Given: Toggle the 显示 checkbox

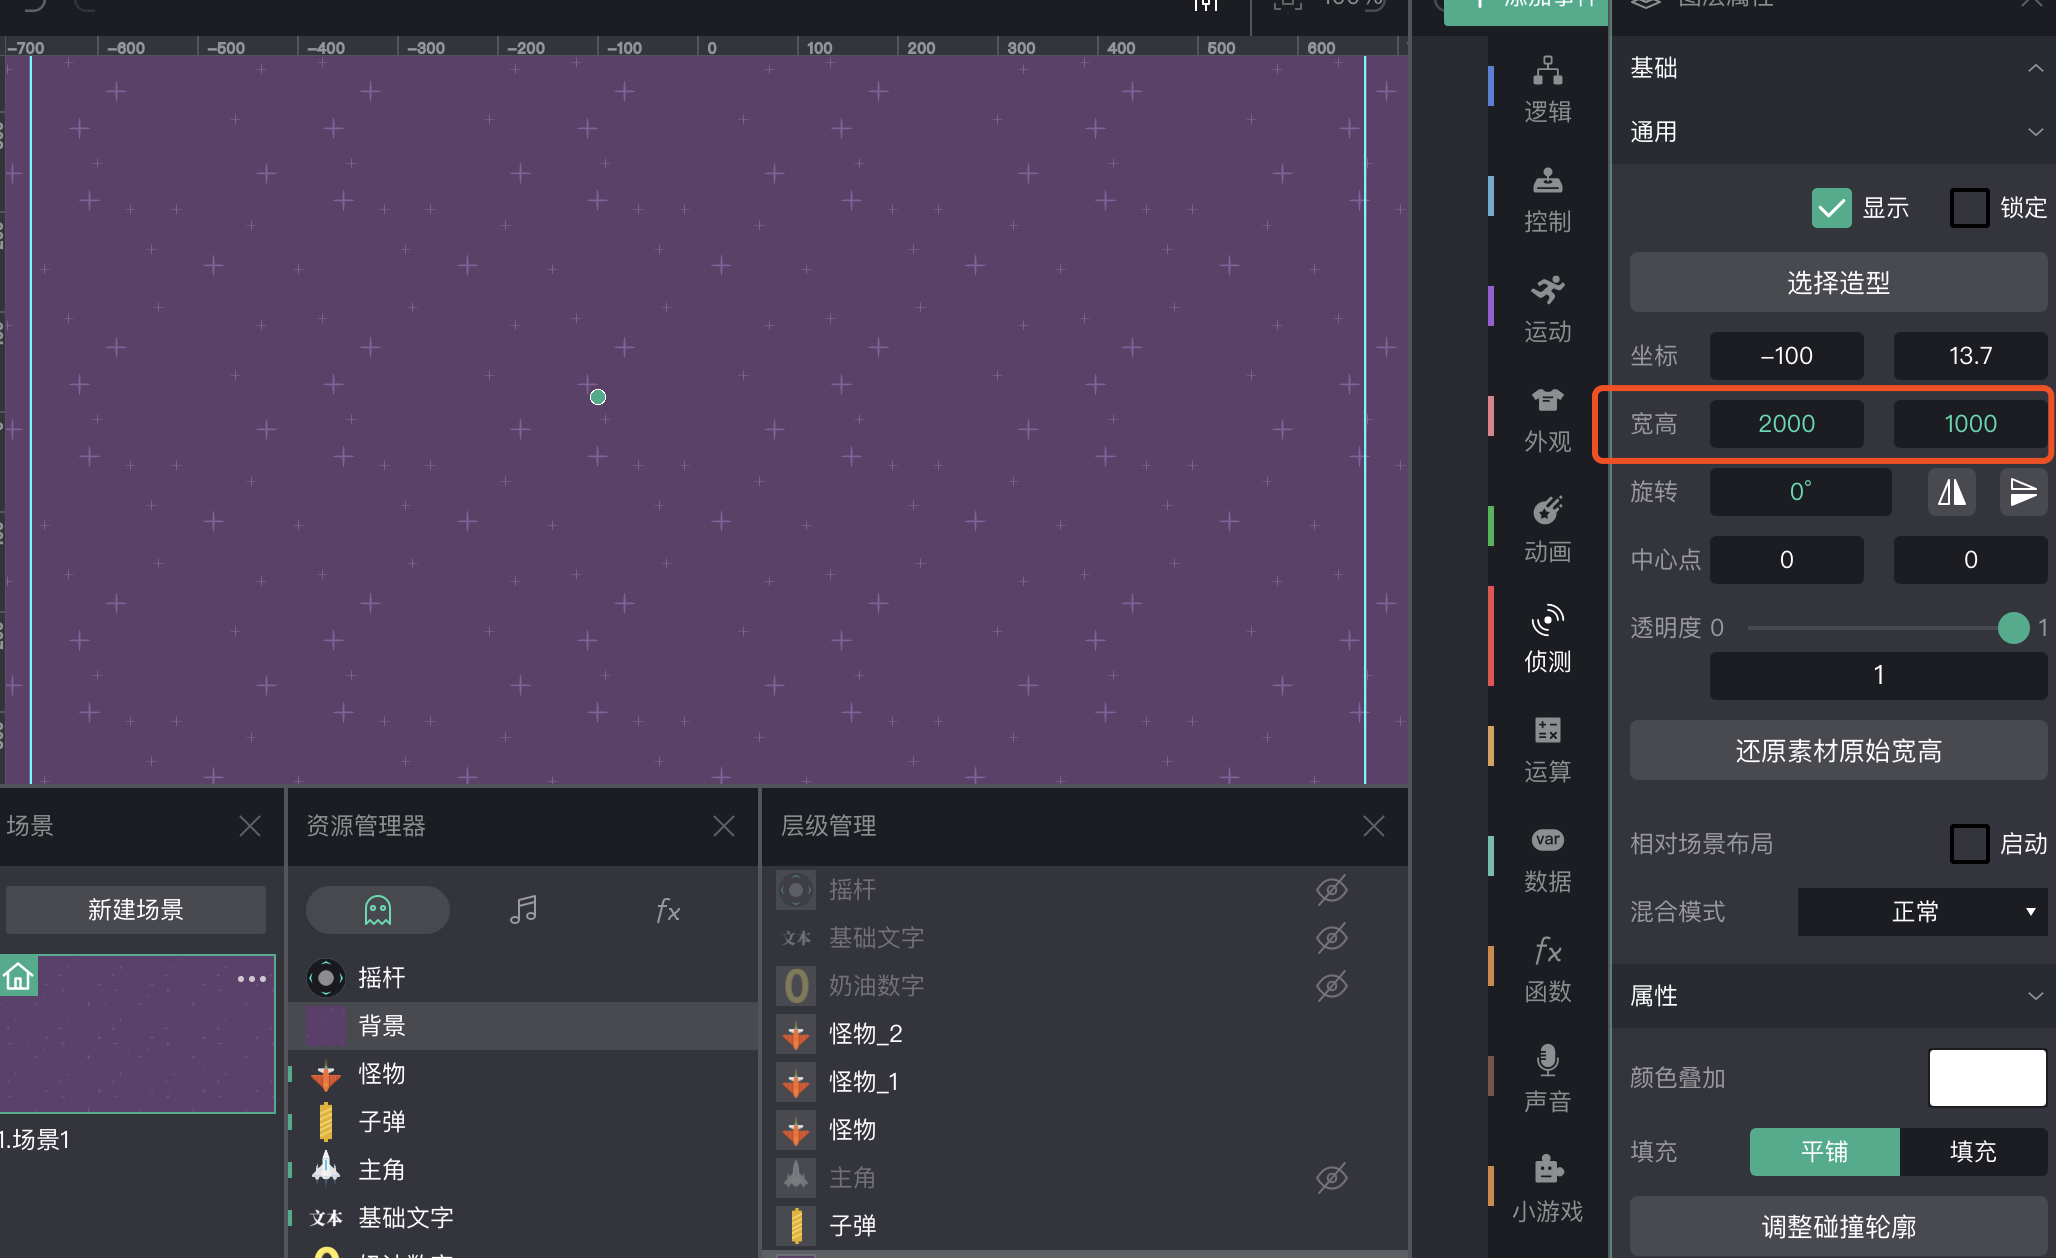Looking at the screenshot, I should [1832, 208].
